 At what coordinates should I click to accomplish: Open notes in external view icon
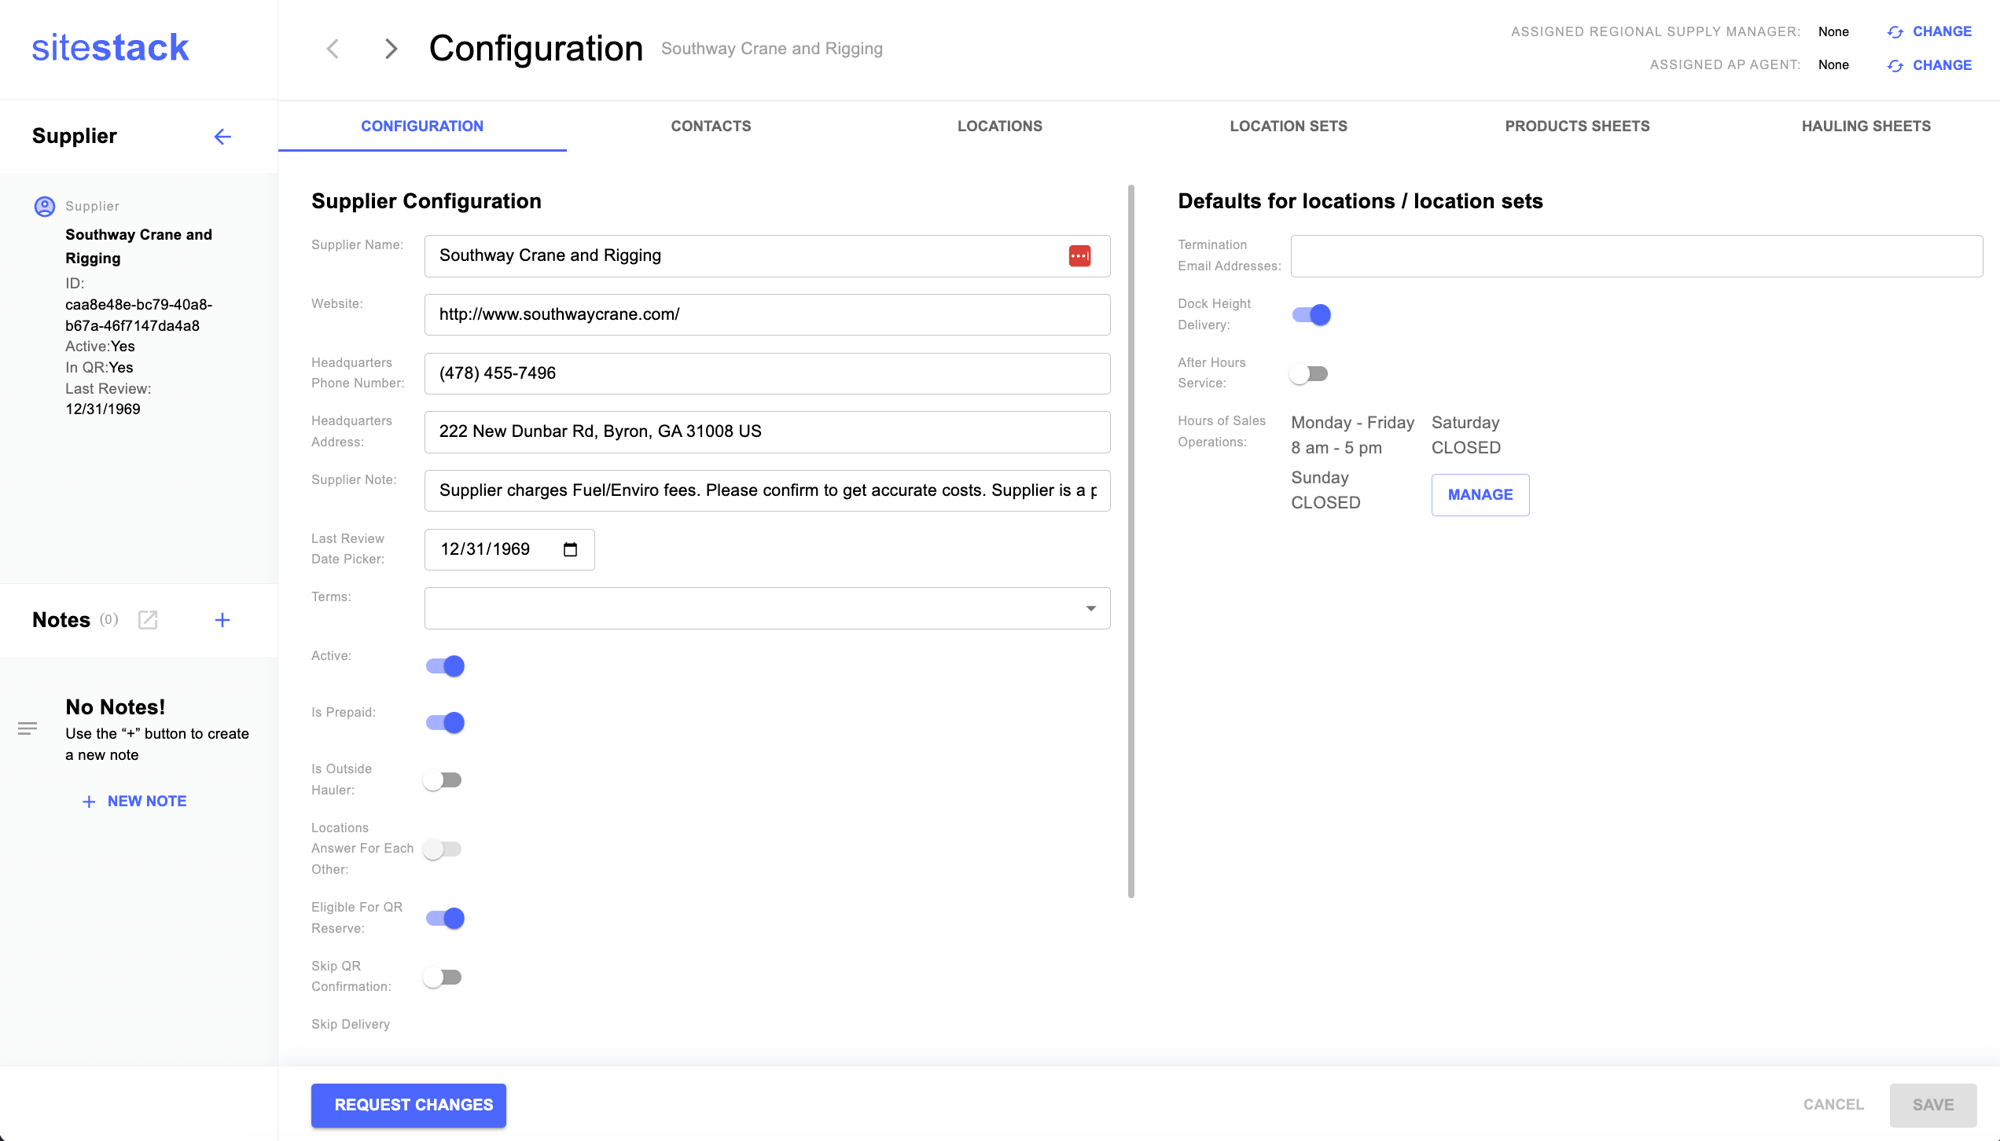coord(148,620)
